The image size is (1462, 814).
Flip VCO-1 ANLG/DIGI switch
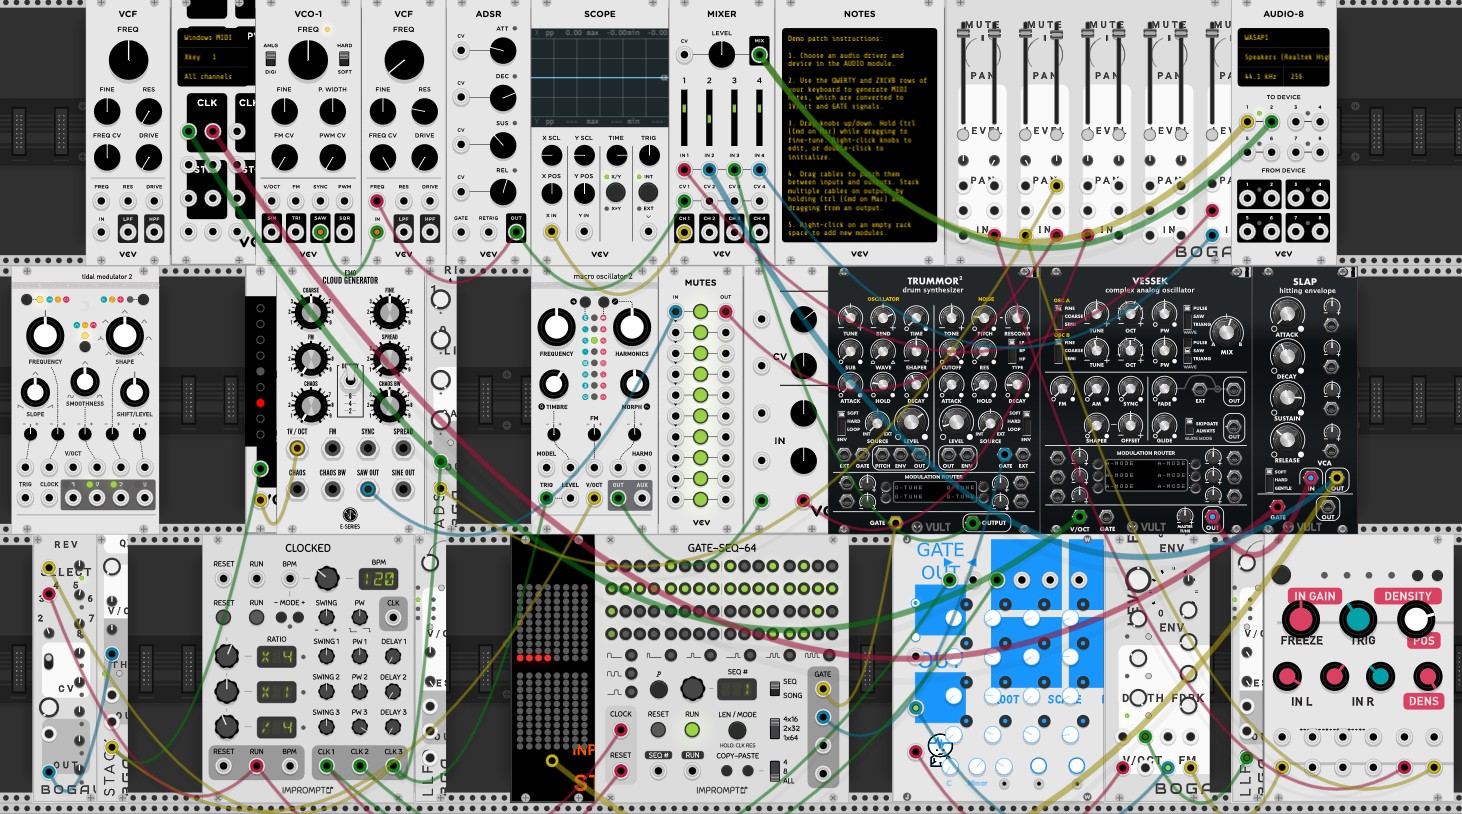[x=272, y=59]
